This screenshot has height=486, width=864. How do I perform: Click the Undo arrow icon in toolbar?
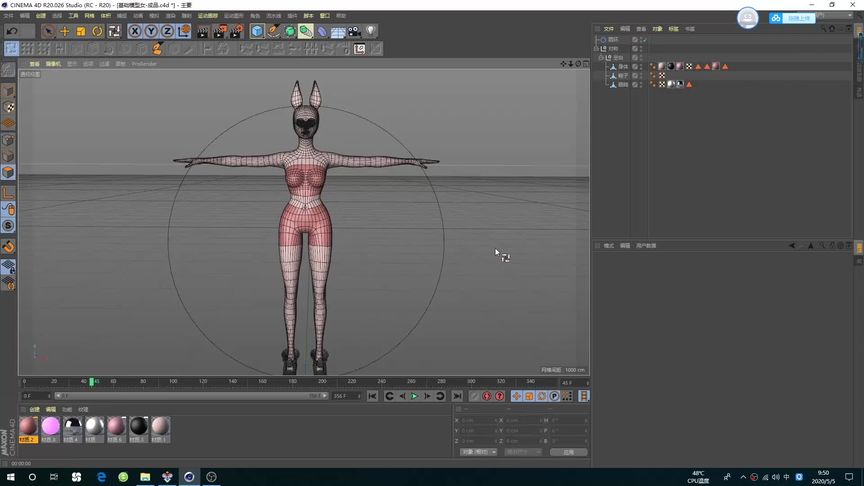[12, 31]
